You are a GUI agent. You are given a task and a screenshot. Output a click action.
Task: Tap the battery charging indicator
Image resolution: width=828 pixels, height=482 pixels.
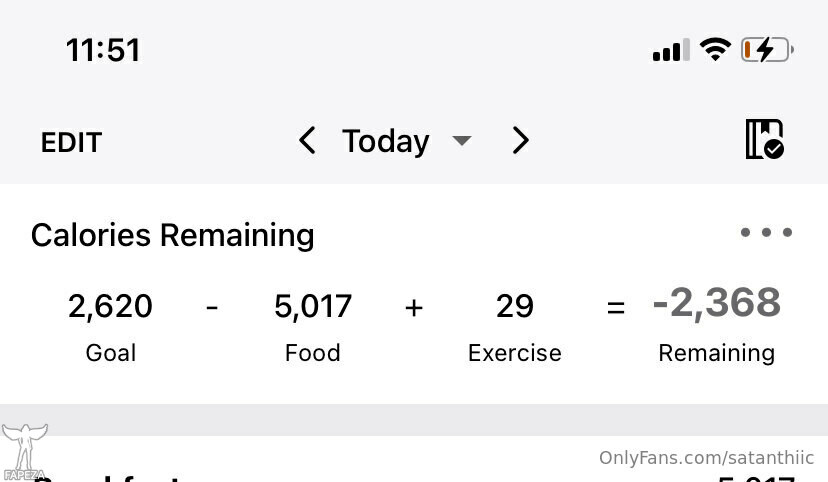pos(767,50)
